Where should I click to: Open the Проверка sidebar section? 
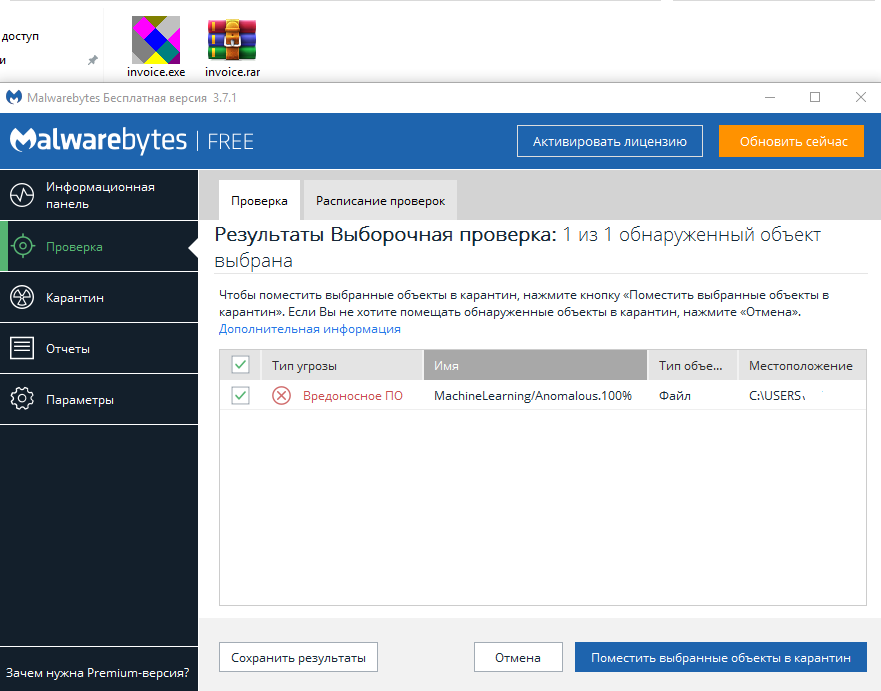click(99, 246)
